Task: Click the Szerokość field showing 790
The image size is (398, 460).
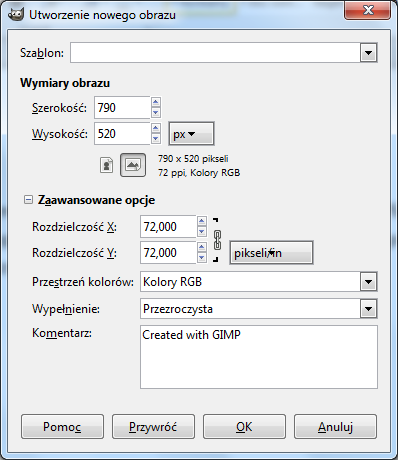Action: pos(122,108)
